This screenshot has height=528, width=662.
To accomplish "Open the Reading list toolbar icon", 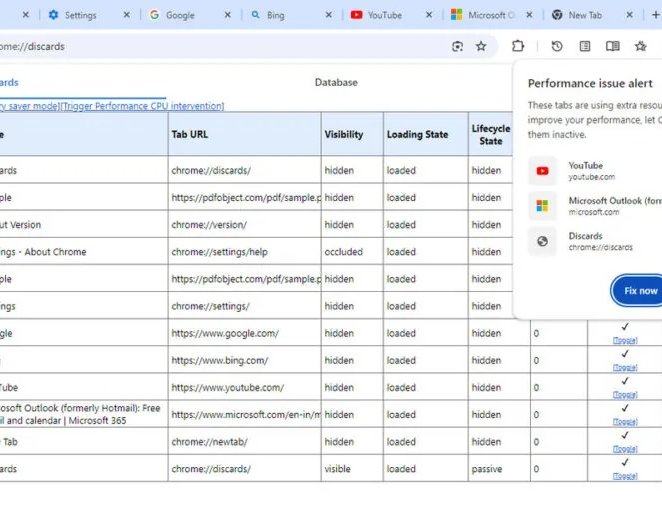I will 585,46.
